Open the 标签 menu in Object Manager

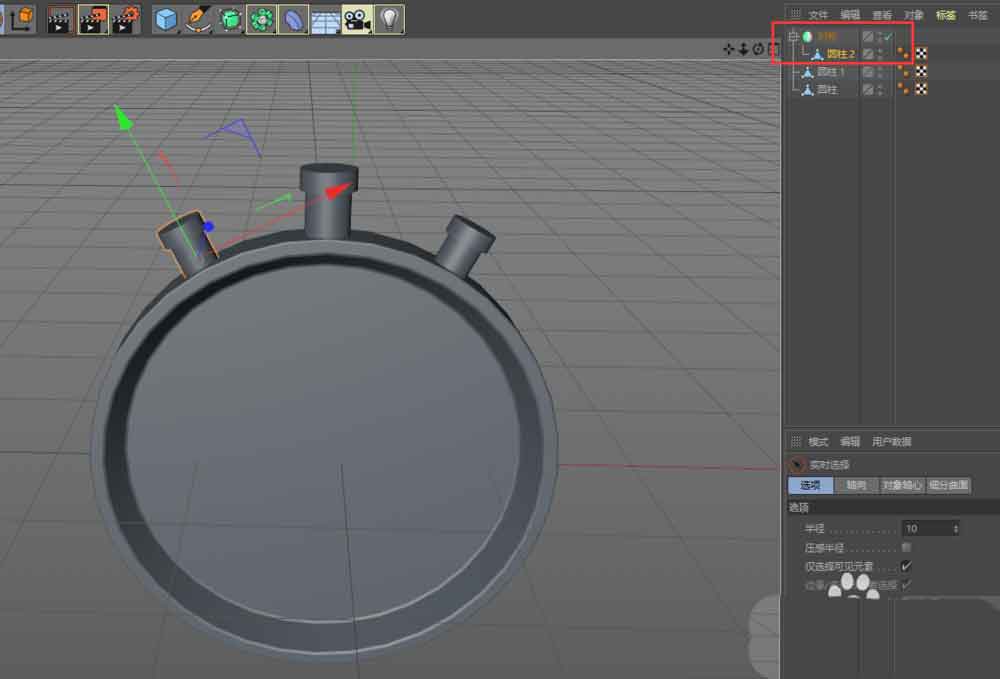945,15
